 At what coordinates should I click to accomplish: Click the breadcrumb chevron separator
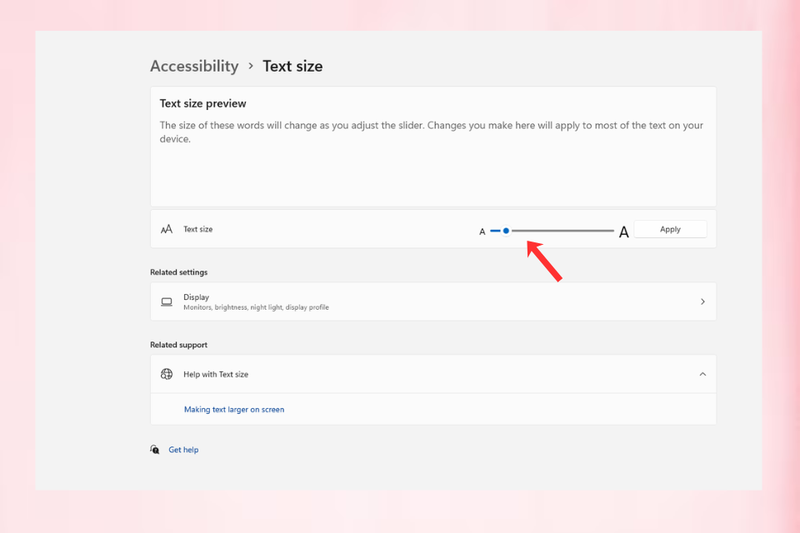click(251, 66)
